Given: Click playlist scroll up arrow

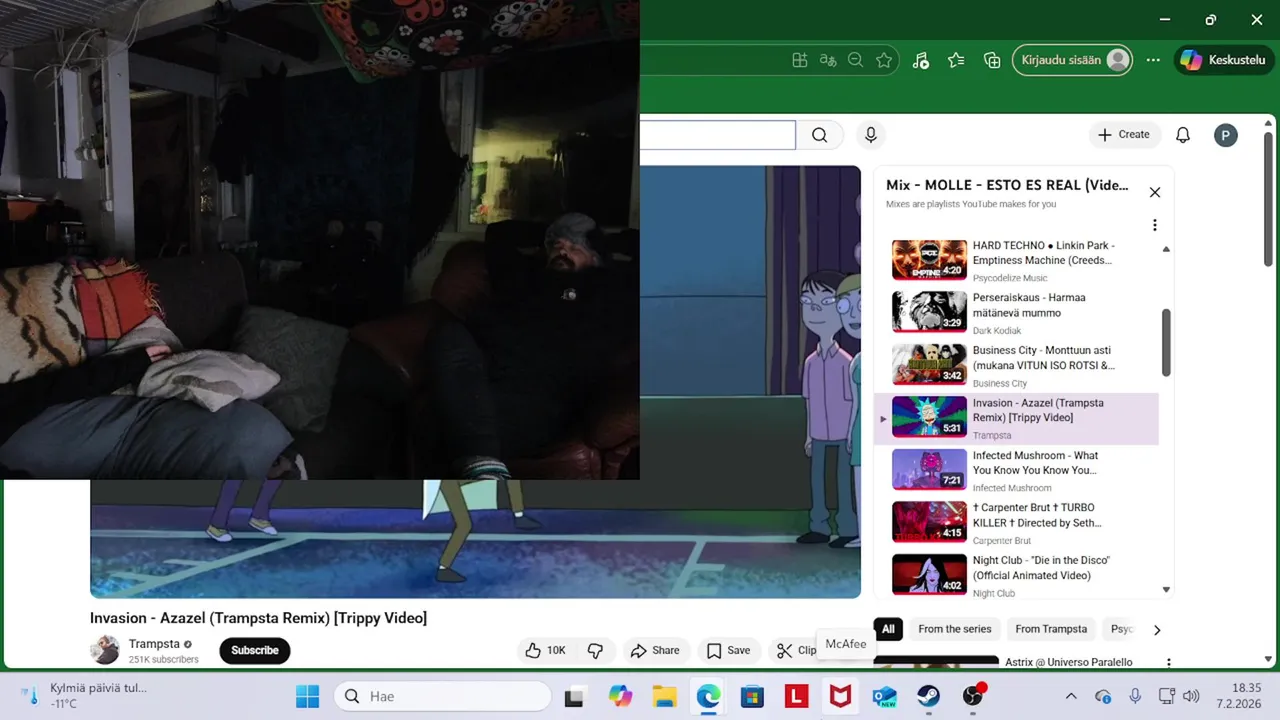Looking at the screenshot, I should pyautogui.click(x=1166, y=249).
